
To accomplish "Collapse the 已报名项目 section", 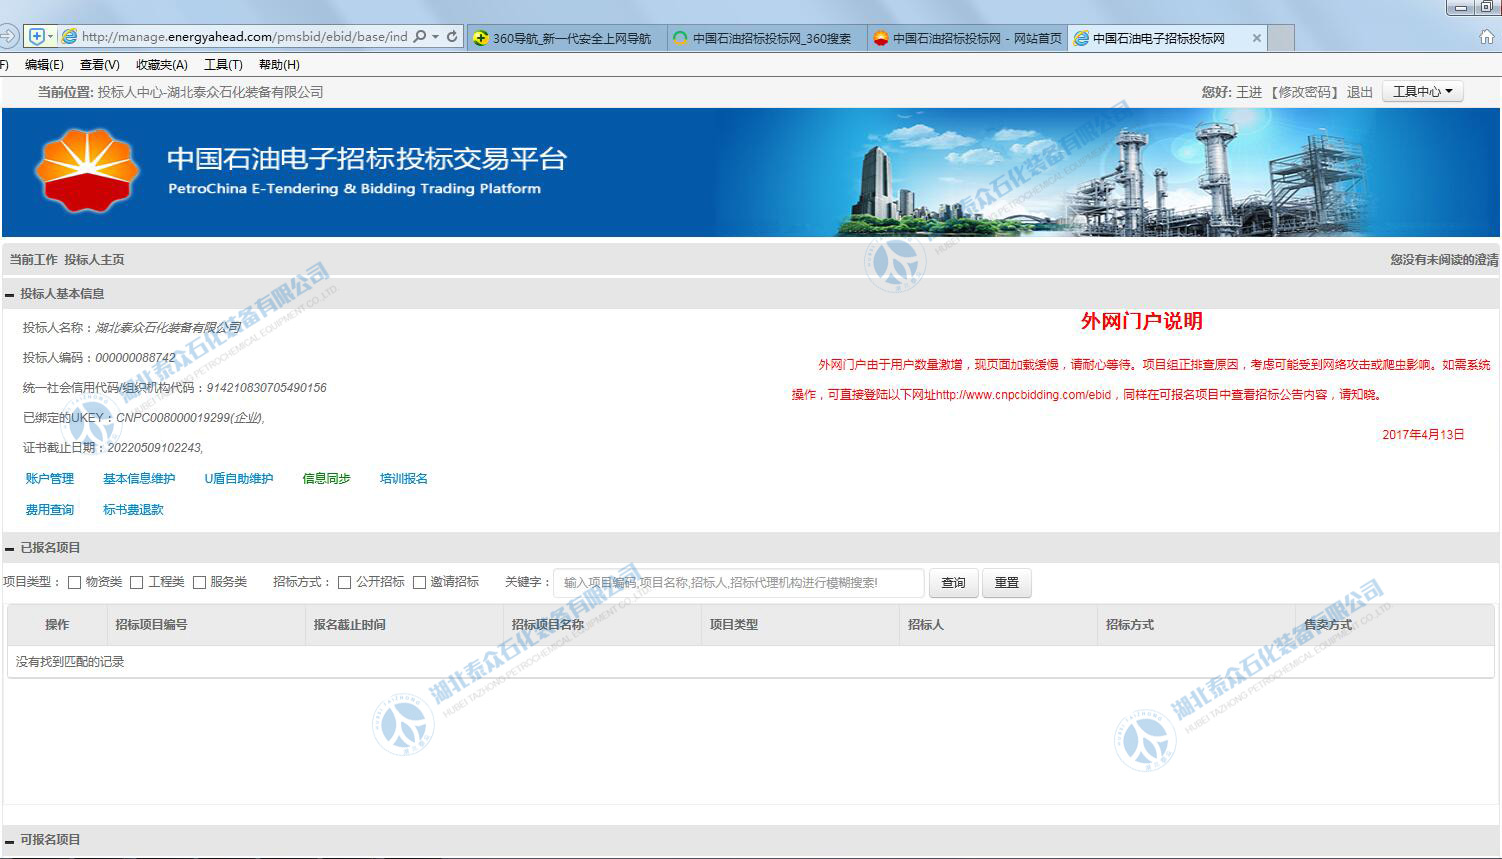I will [x=10, y=549].
